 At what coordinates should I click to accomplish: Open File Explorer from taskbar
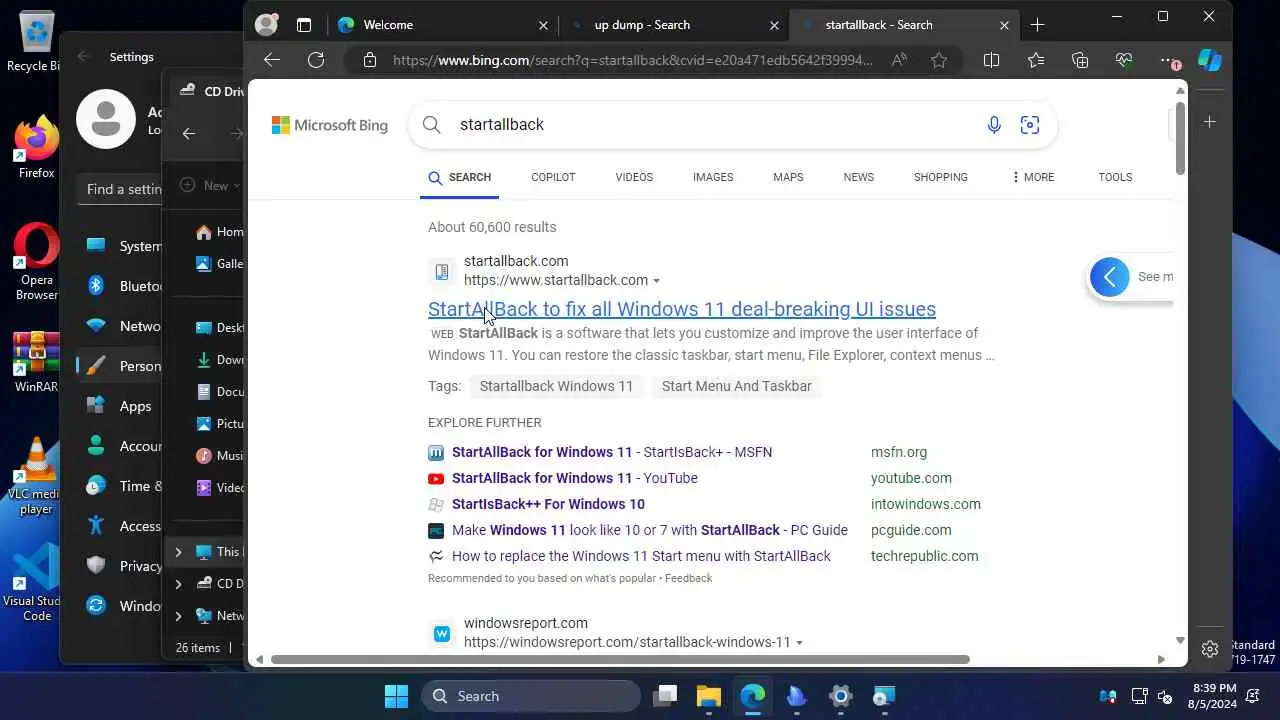click(x=709, y=696)
